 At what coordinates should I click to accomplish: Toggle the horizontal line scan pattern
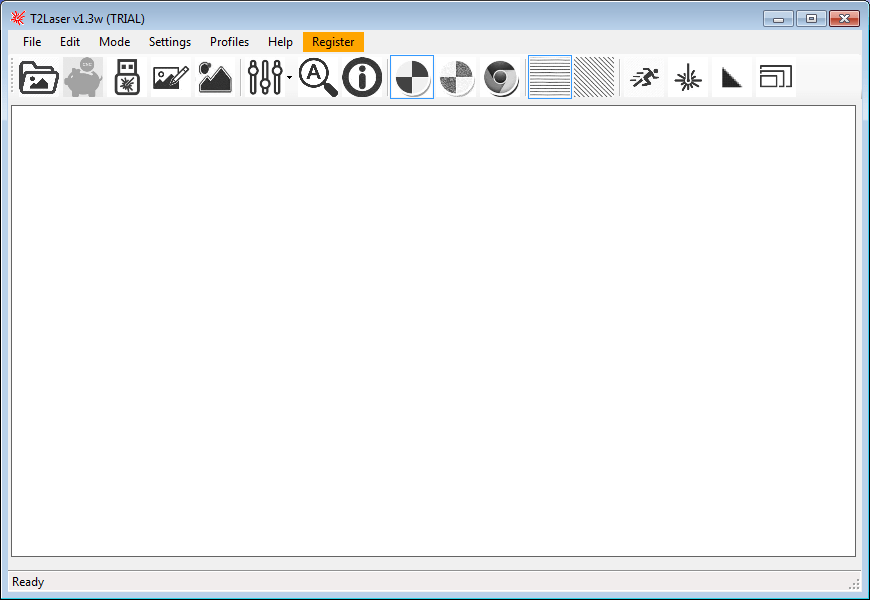click(x=549, y=77)
